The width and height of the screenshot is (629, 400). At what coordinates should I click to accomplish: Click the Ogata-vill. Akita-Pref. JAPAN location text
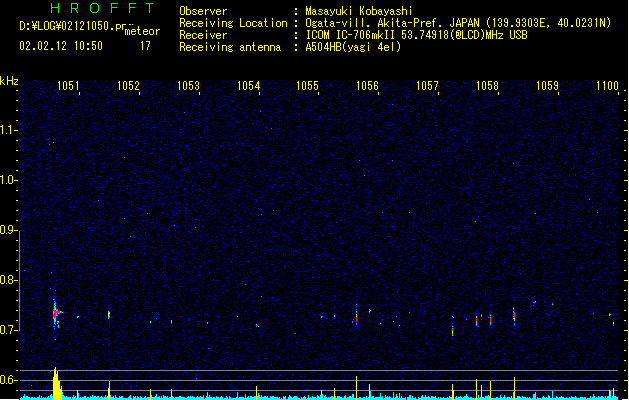pos(458,23)
